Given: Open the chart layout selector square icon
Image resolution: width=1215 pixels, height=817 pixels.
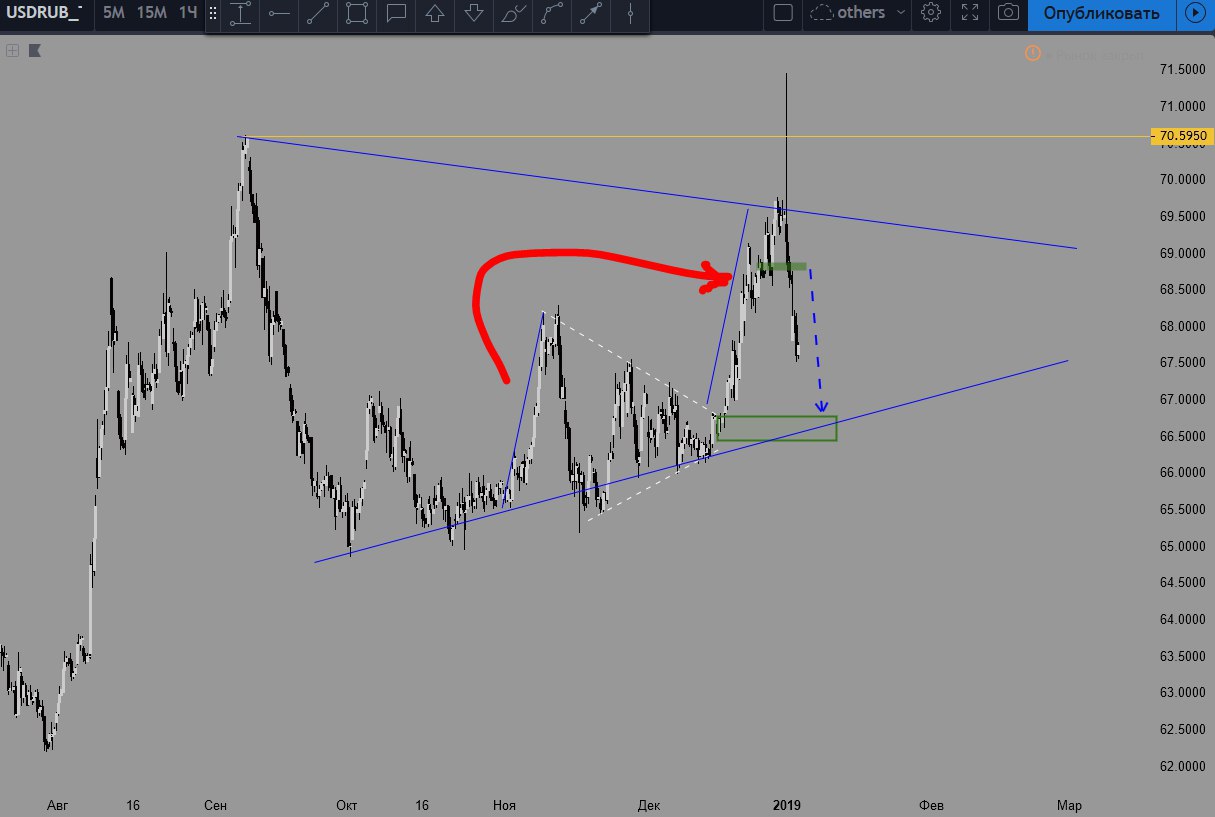Looking at the screenshot, I should (784, 13).
